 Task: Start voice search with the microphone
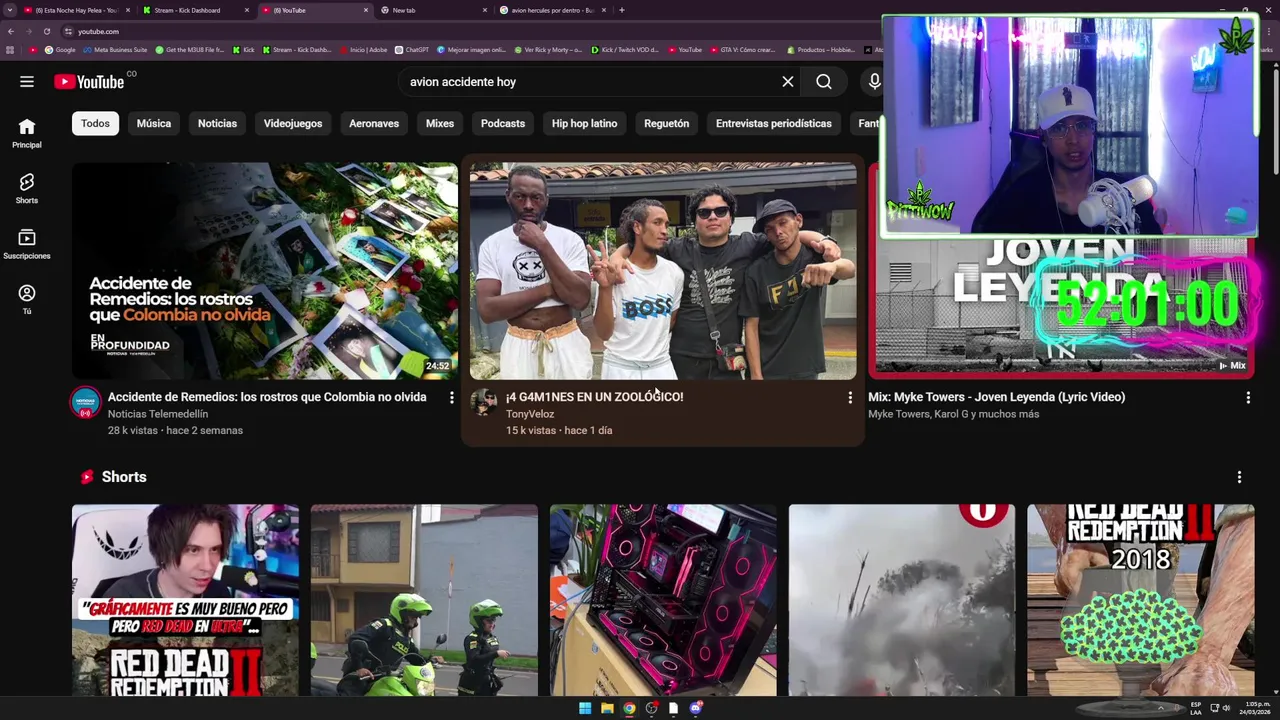tap(874, 82)
